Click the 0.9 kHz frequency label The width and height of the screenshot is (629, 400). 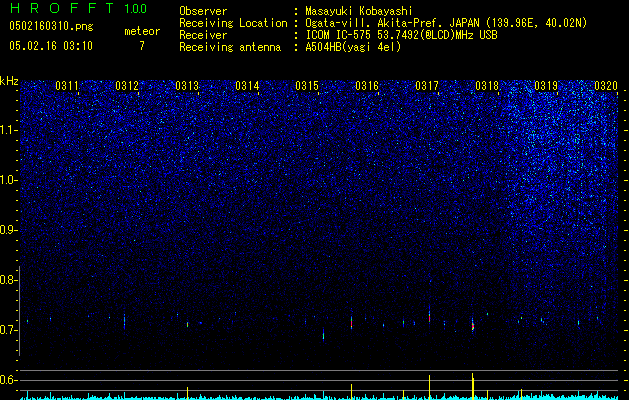coord(8,230)
